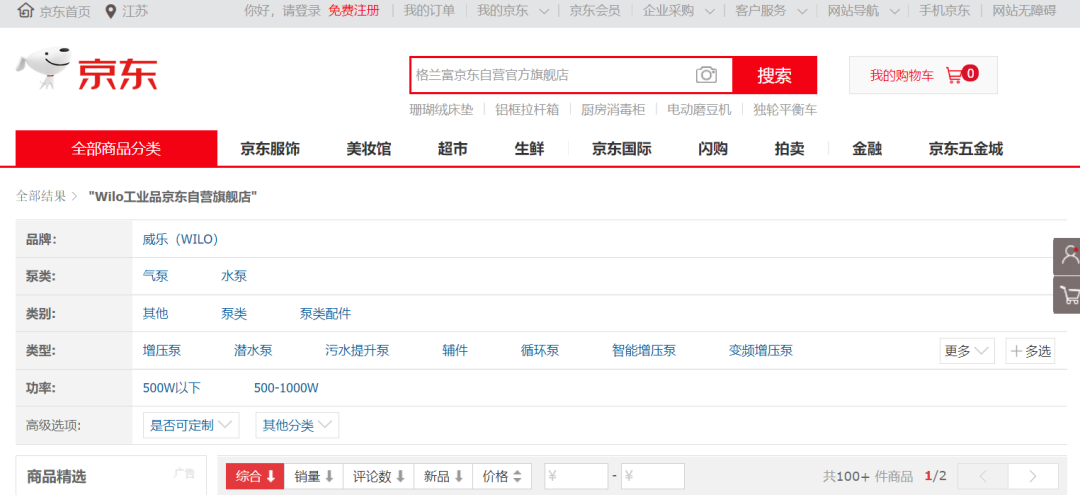Click 你好，请登录 link
This screenshot has height=495, width=1080.
282,10
